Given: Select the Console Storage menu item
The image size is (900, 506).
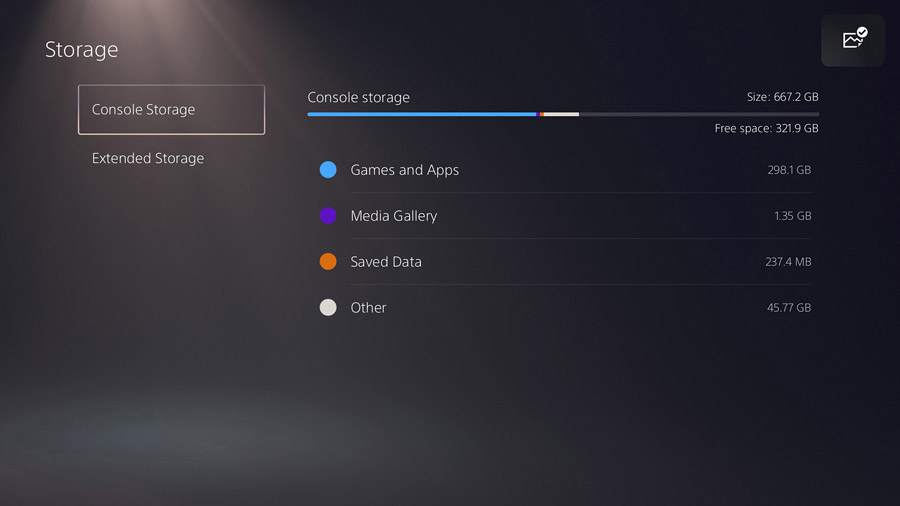Looking at the screenshot, I should [x=172, y=110].
